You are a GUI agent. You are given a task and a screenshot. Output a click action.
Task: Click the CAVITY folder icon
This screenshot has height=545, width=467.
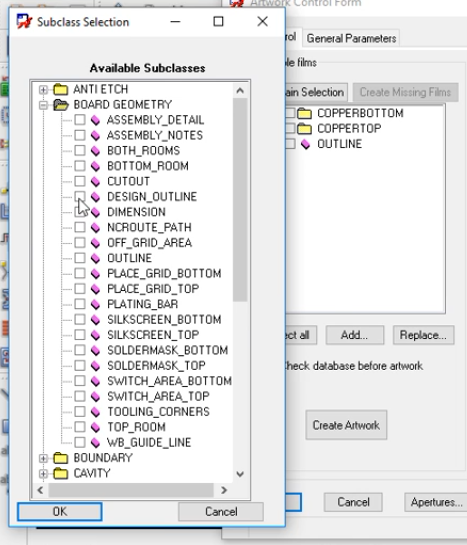[x=60, y=473]
